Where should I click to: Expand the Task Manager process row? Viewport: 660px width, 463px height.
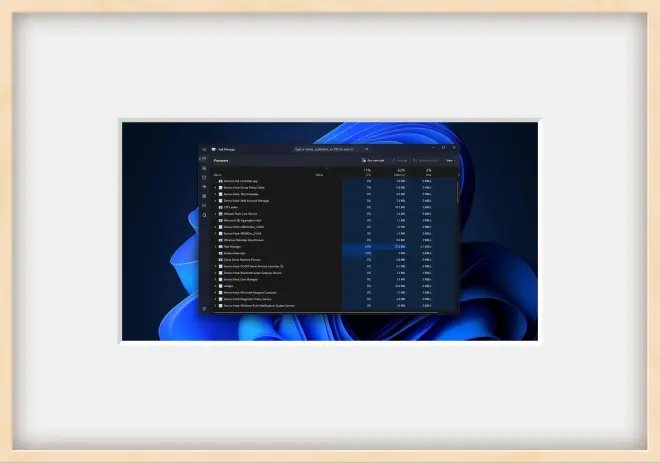coord(214,246)
